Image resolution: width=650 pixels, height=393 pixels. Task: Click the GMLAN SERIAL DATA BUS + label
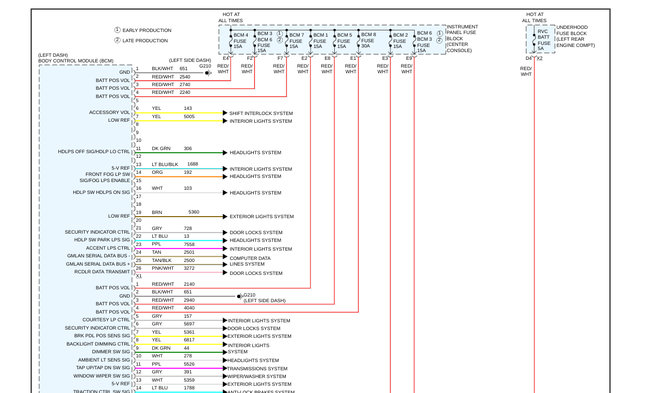coord(98,264)
